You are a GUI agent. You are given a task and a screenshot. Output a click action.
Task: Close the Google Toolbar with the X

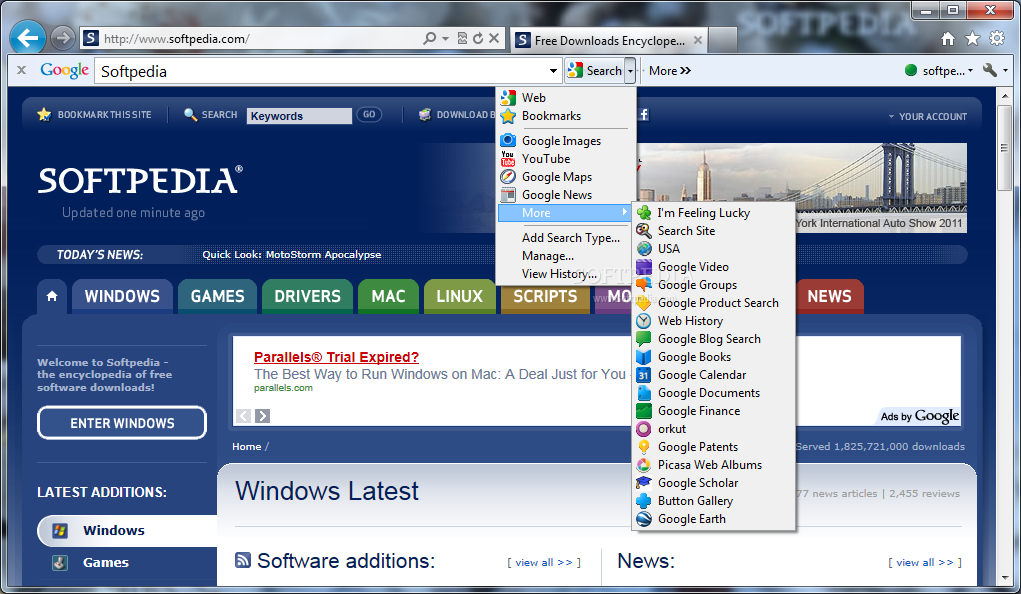pos(21,70)
